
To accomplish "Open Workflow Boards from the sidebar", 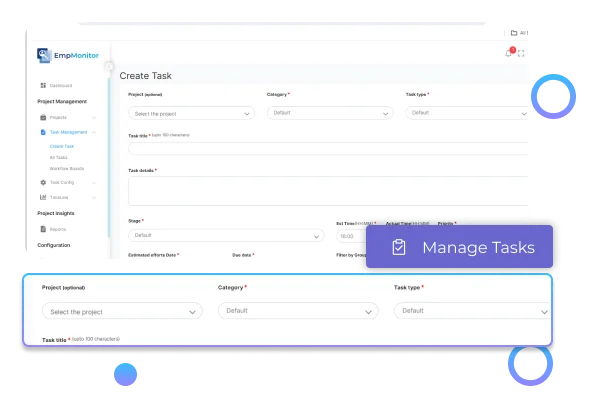I will [66, 168].
